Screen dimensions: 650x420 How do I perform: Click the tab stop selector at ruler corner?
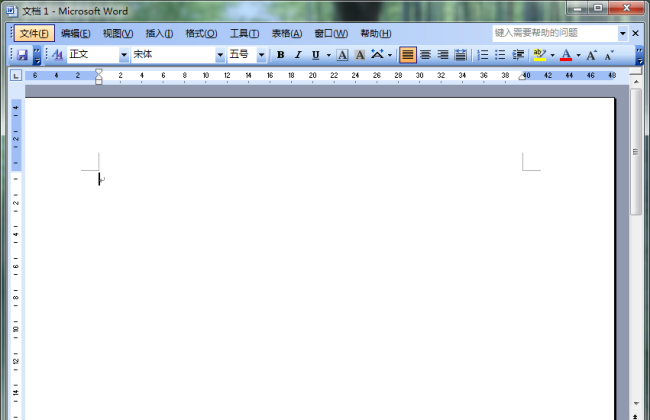(16, 75)
